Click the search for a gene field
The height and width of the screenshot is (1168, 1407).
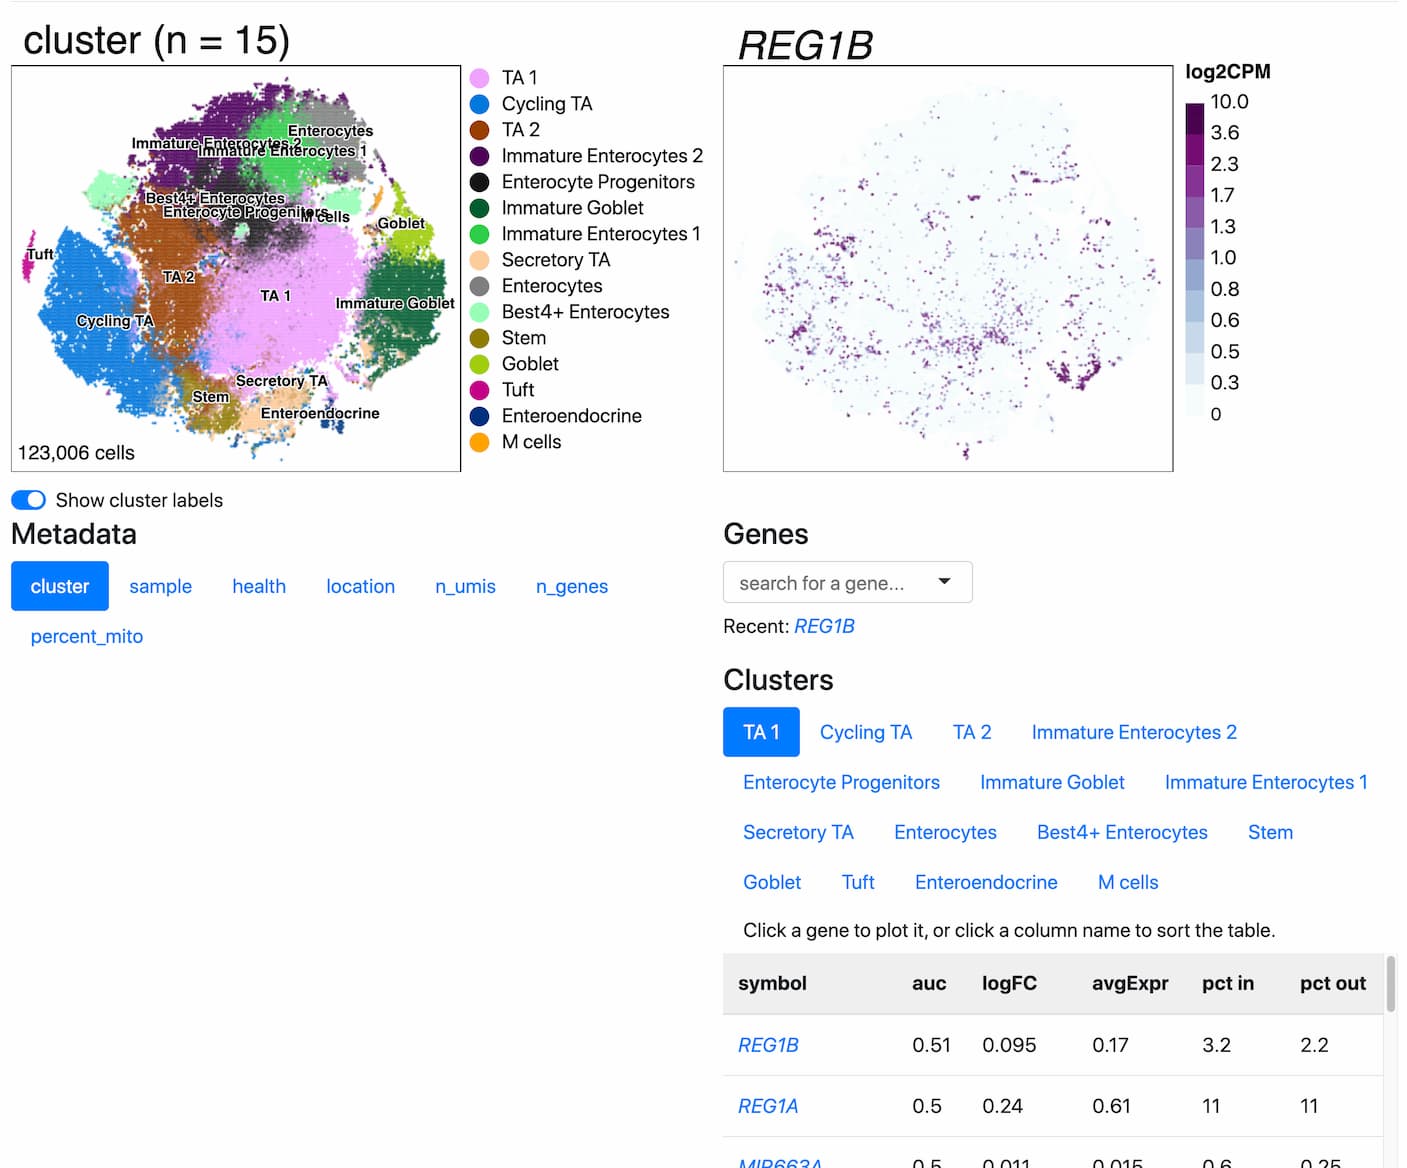point(822,583)
